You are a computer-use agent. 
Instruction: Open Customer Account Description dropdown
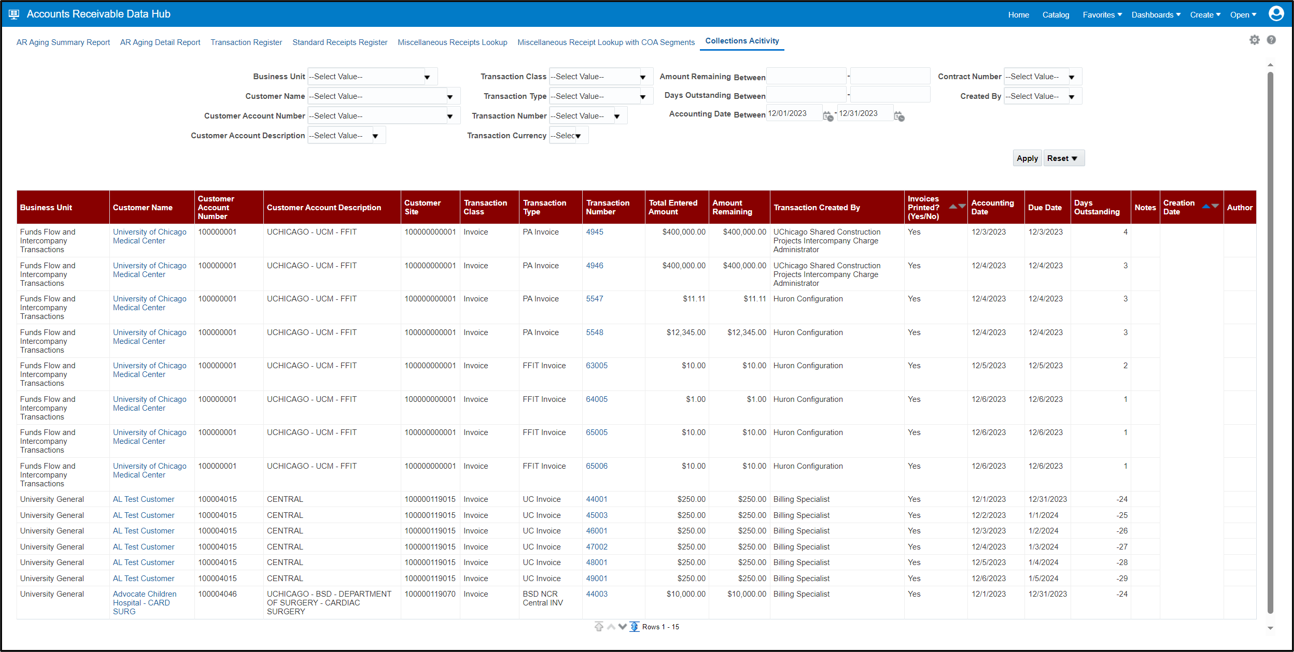[x=346, y=136]
